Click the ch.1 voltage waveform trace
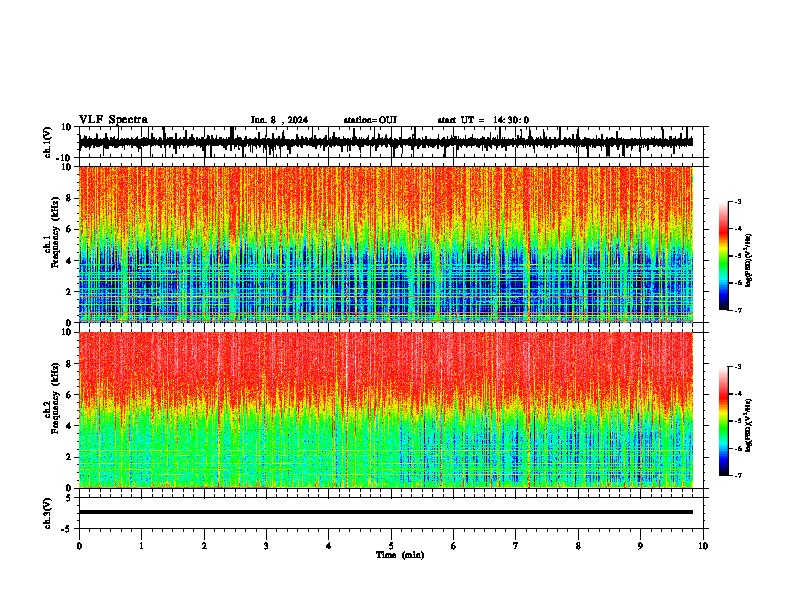This screenshot has height=612, width=792. 385,142
